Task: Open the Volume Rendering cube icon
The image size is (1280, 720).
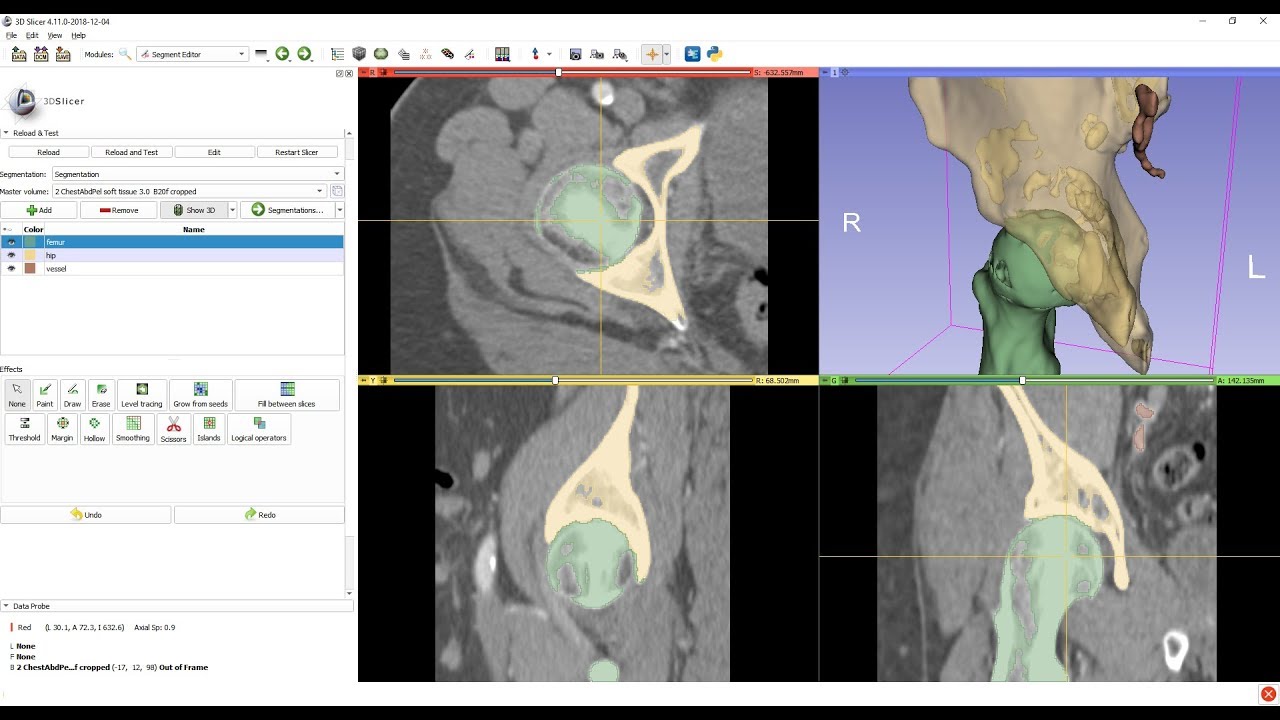Action: pyautogui.click(x=359, y=54)
